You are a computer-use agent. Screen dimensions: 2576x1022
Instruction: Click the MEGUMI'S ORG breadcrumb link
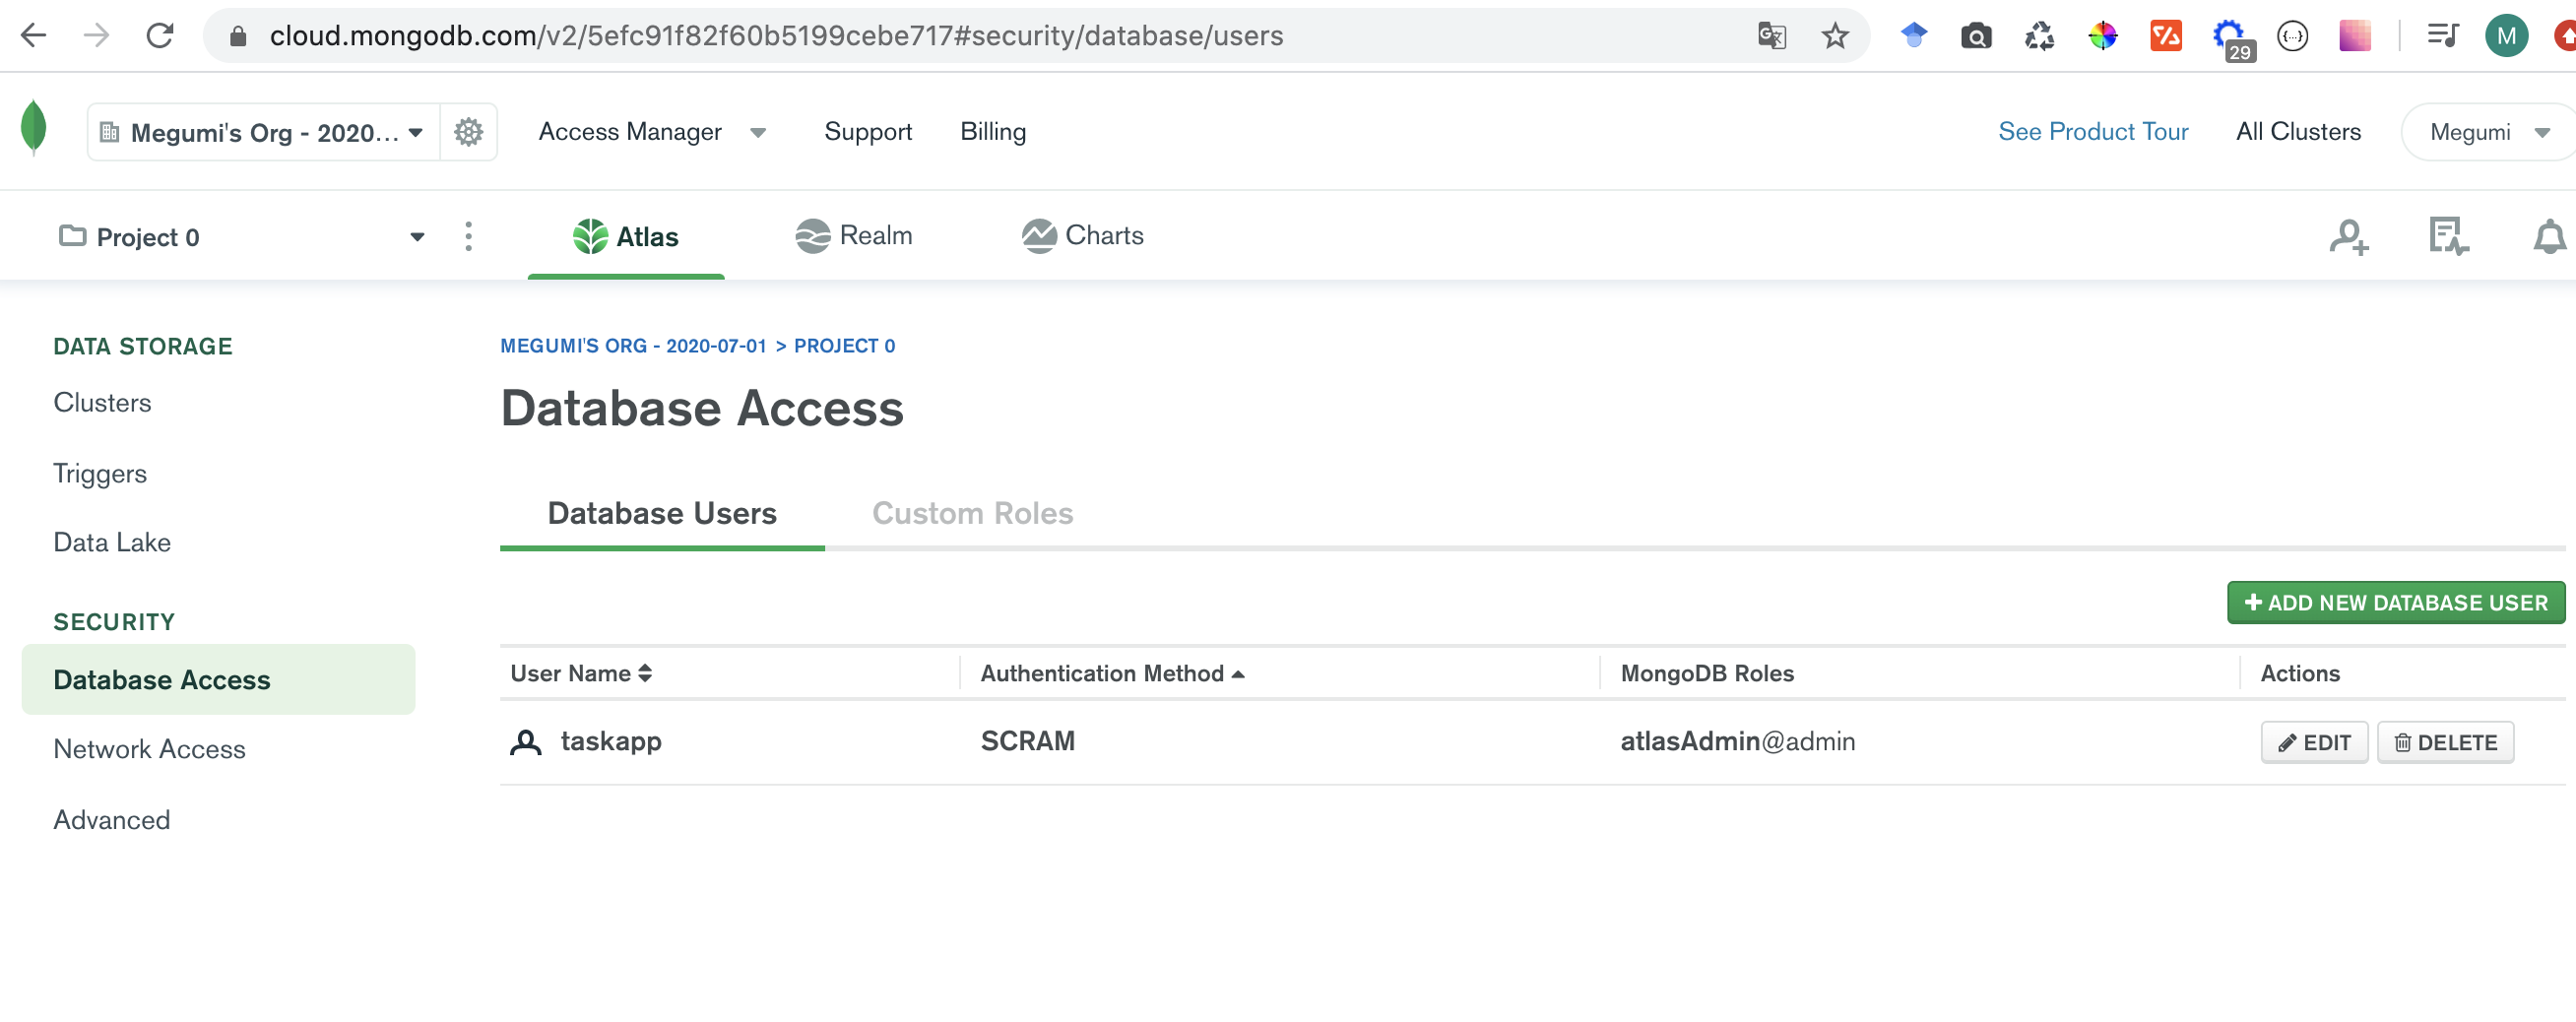click(x=633, y=346)
